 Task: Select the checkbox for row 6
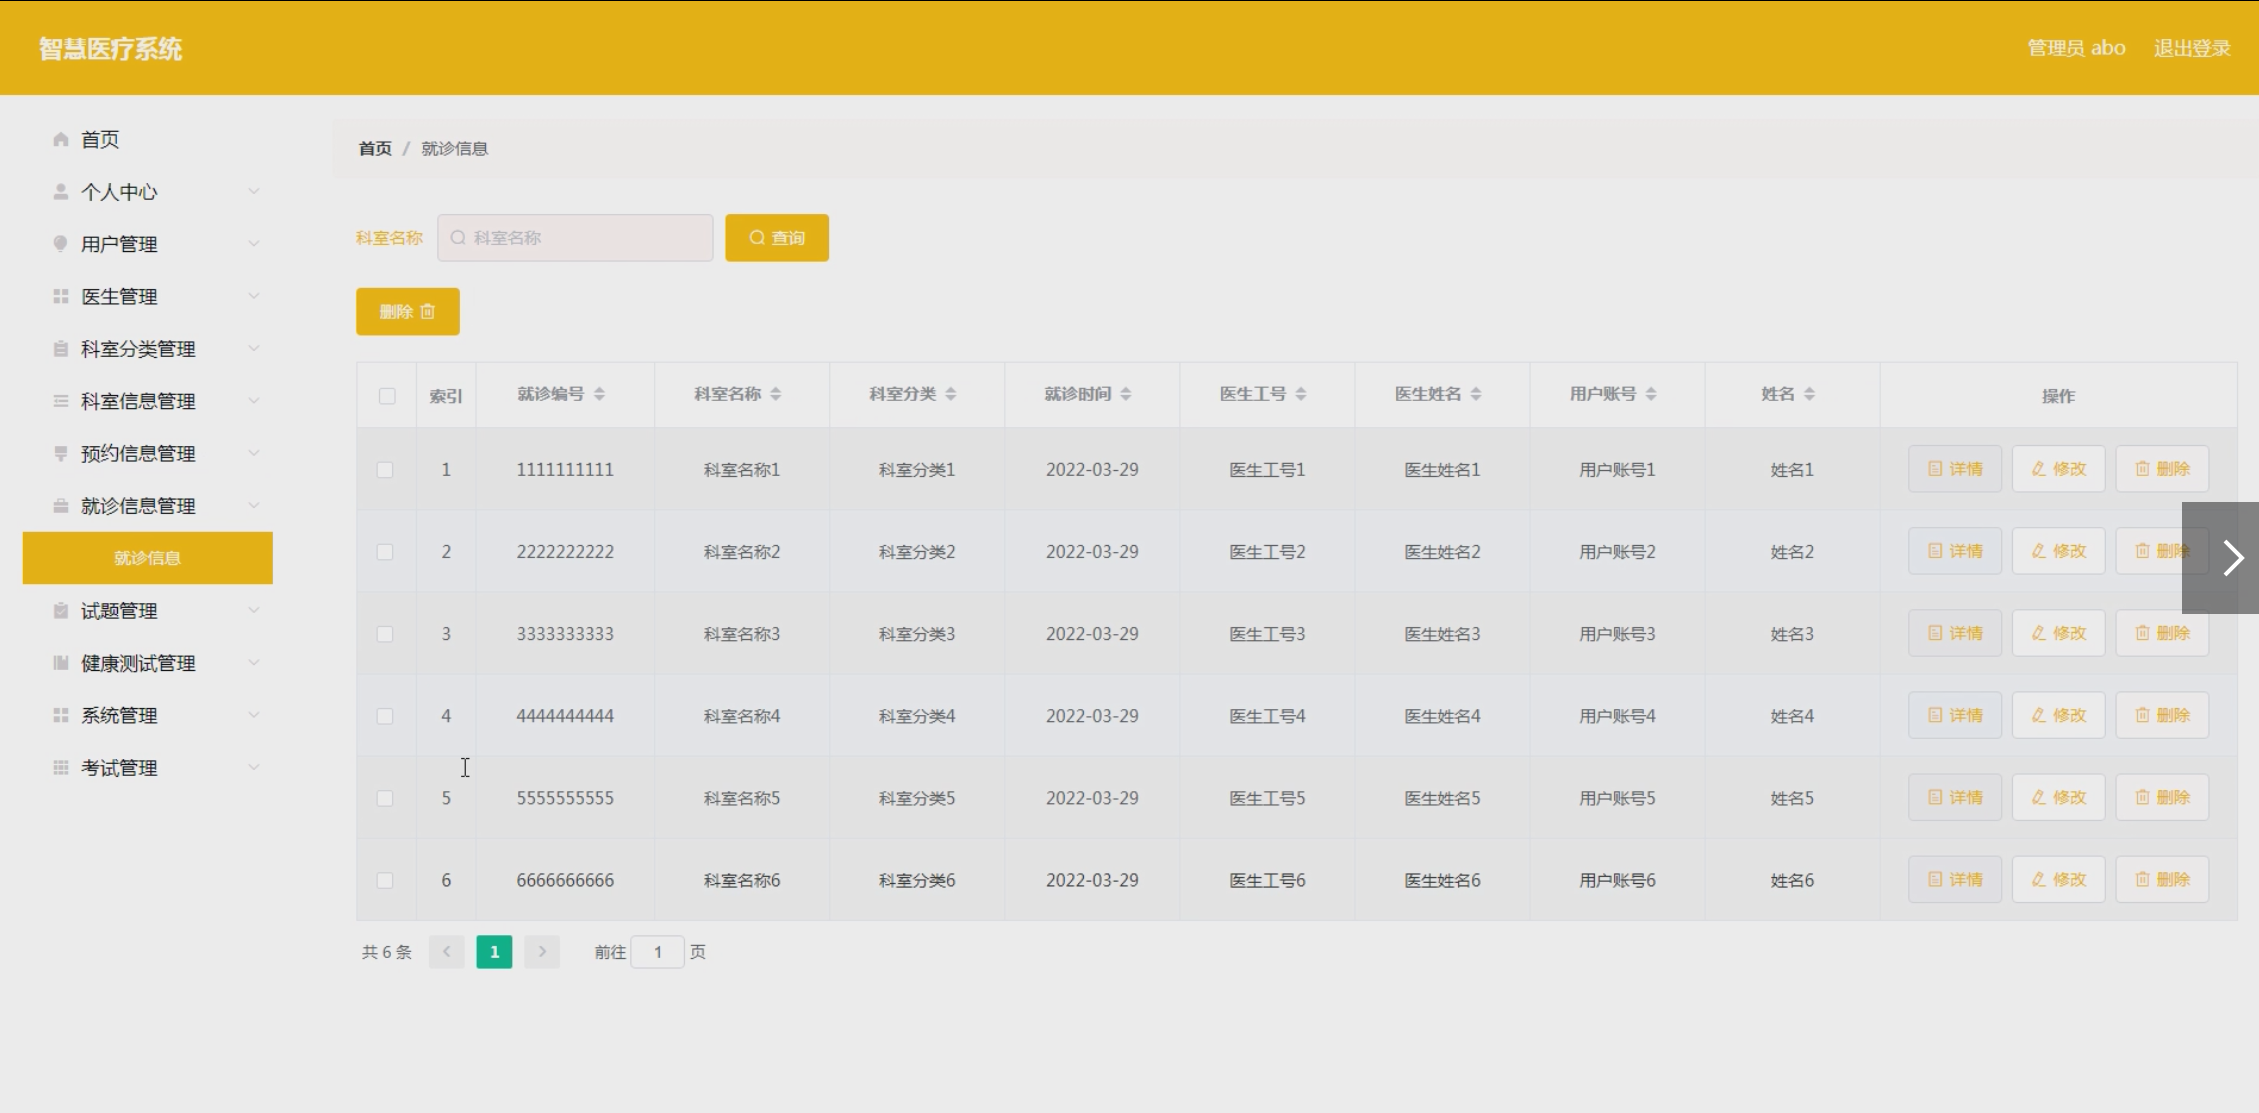click(x=385, y=880)
